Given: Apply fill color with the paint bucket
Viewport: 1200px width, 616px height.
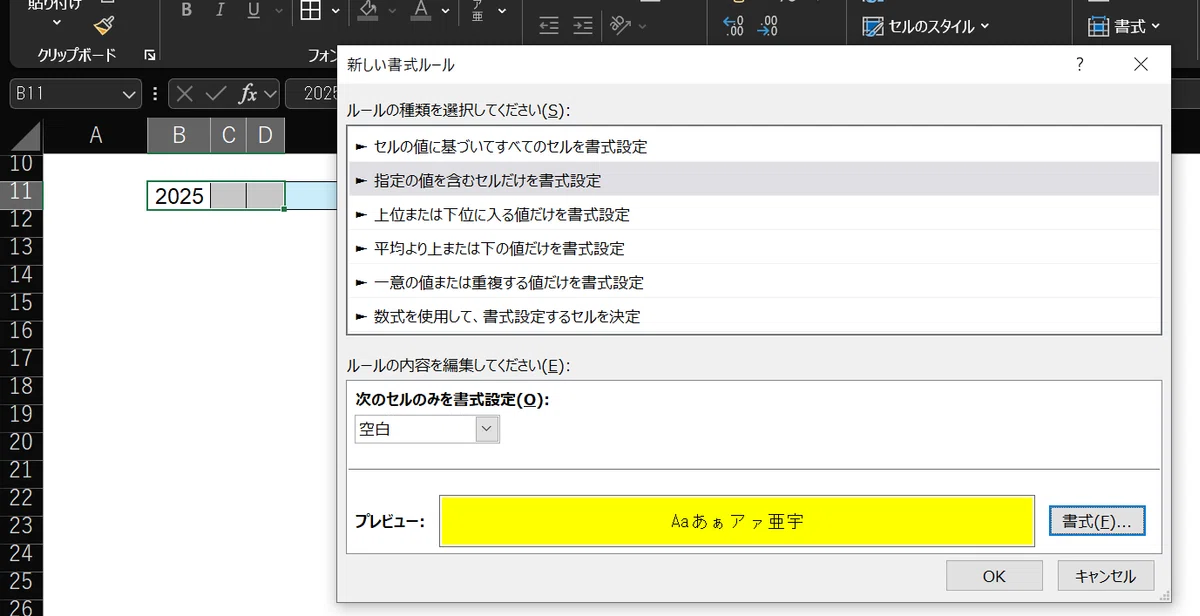Looking at the screenshot, I should pos(368,11).
